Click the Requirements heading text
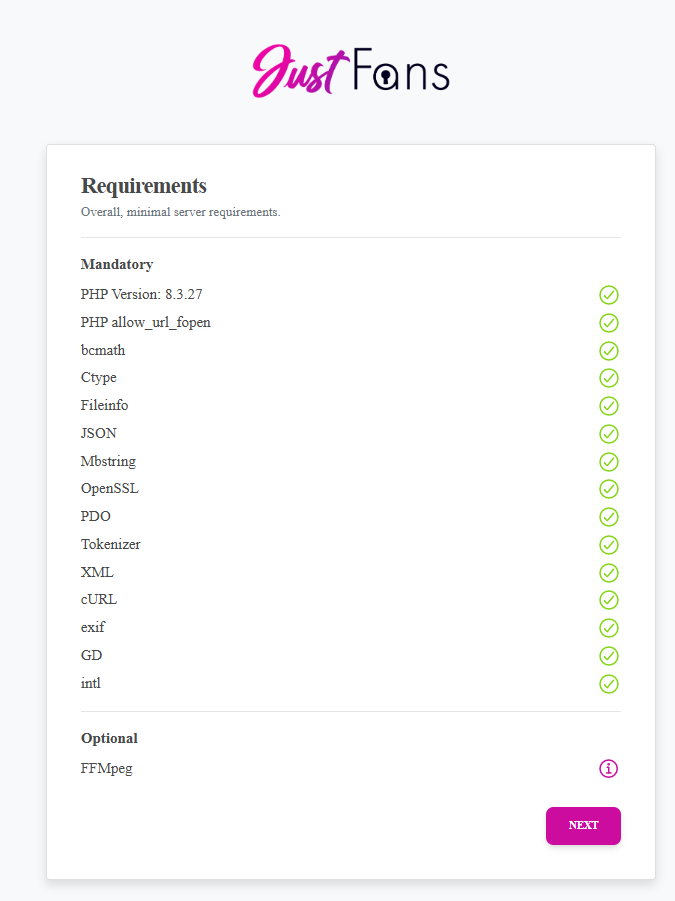Screen dimensions: 675x901 click(x=144, y=186)
